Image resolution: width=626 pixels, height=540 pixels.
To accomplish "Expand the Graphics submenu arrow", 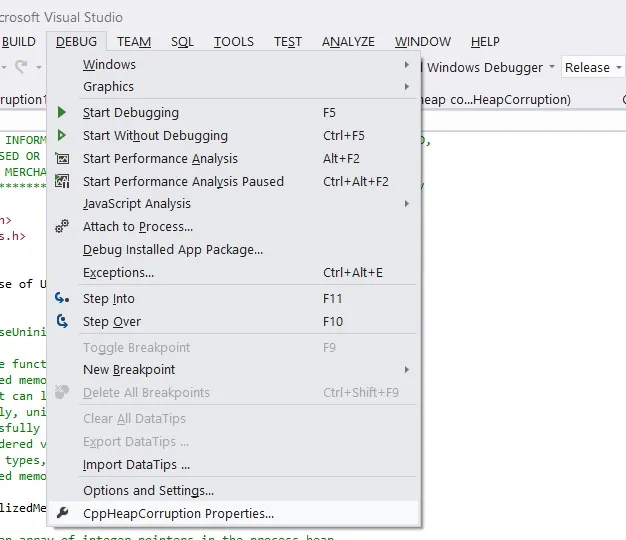I will tap(406, 86).
